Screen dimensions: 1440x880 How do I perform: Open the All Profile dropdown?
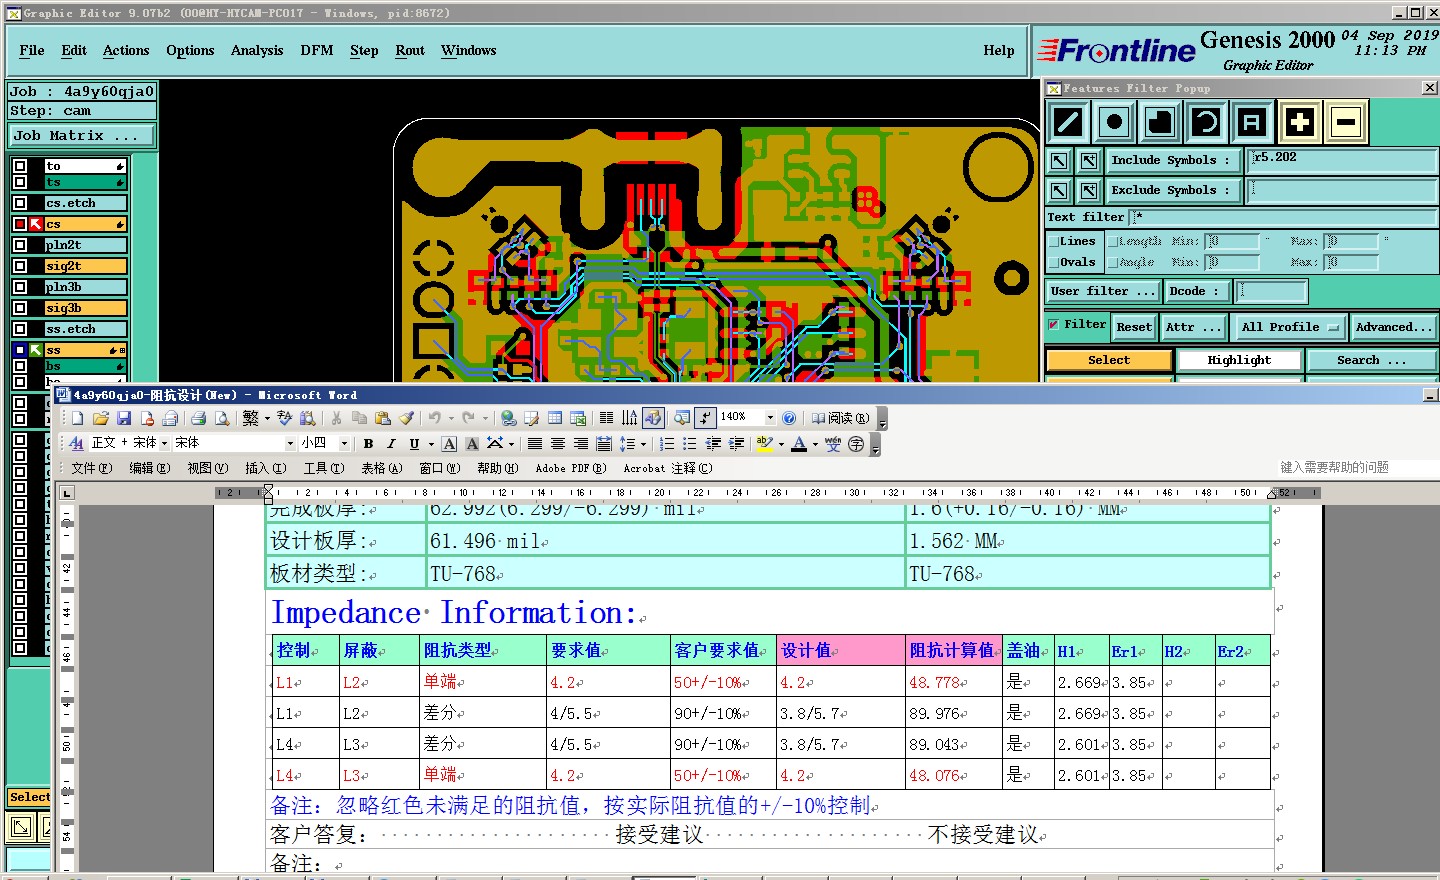coord(1290,327)
